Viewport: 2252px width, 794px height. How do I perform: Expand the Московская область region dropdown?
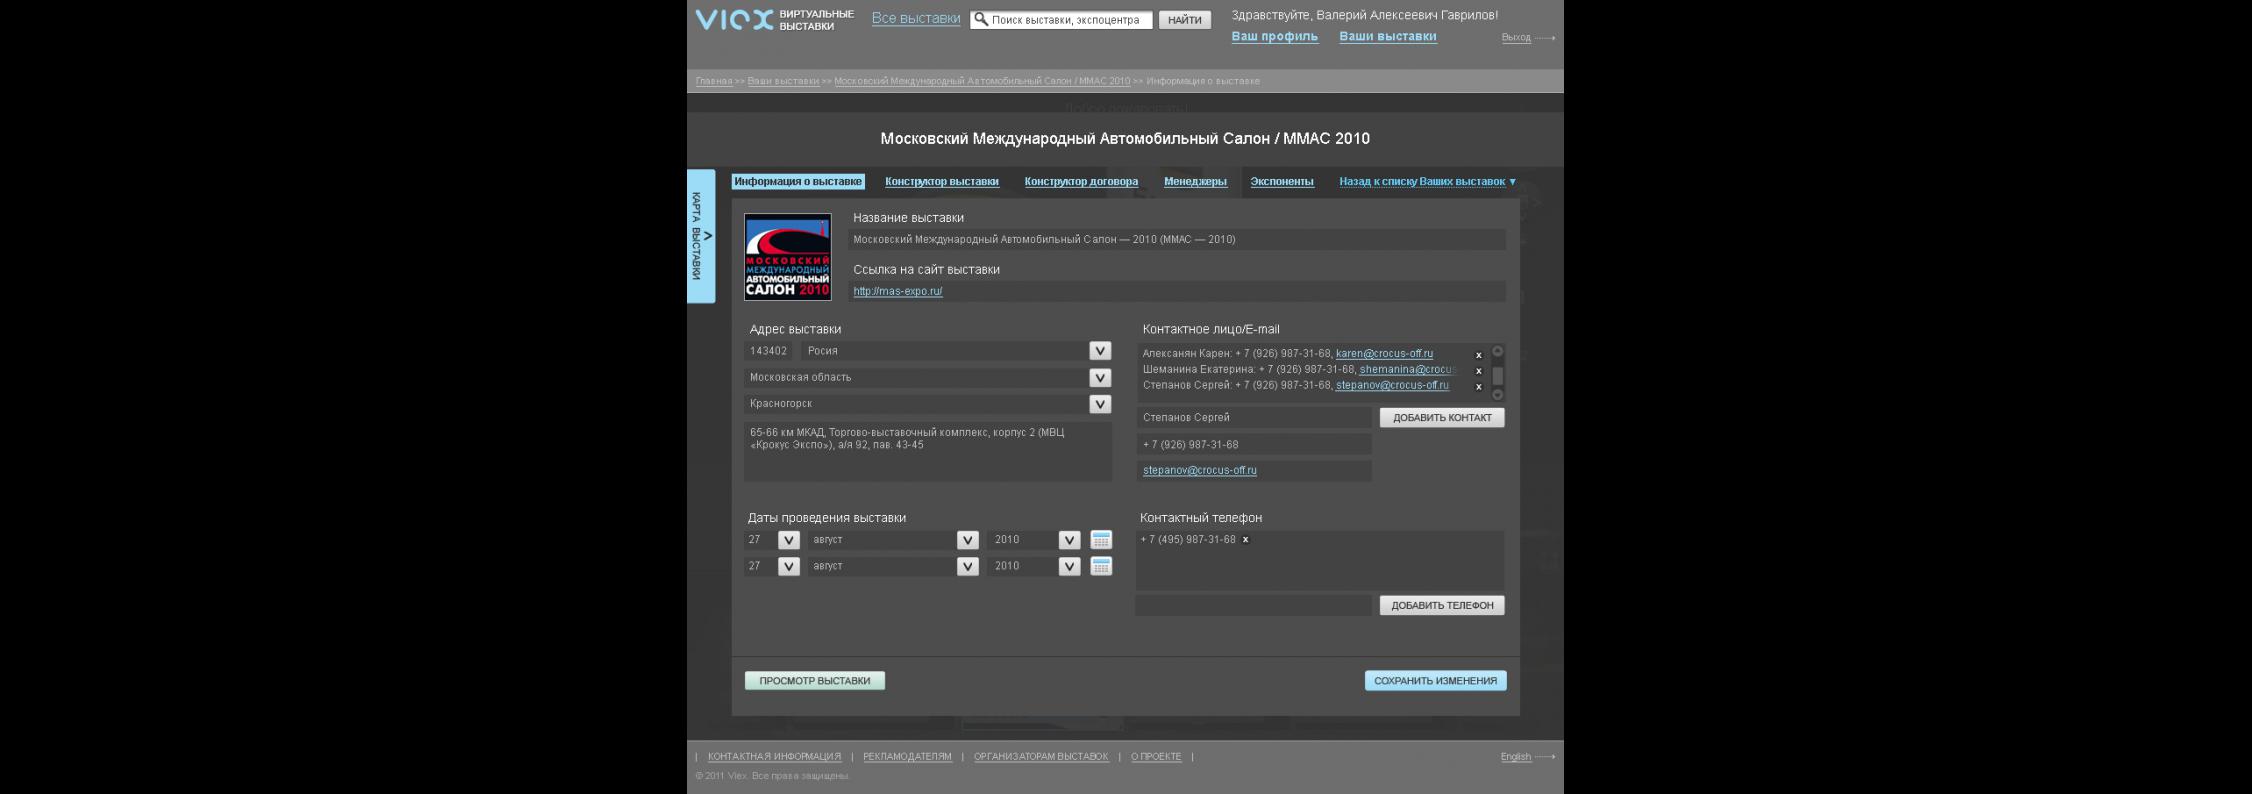coord(1099,378)
